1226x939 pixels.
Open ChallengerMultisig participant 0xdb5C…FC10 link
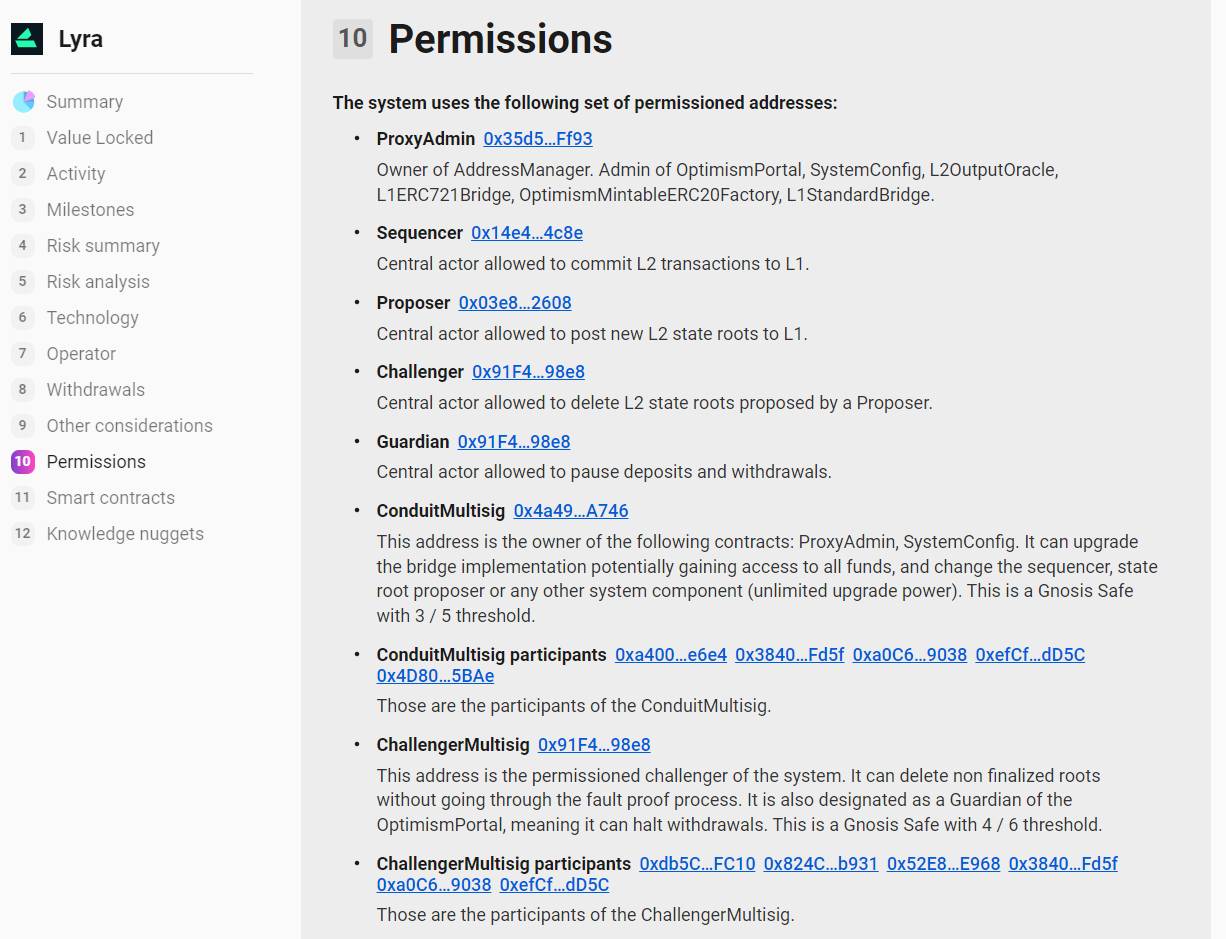(698, 864)
